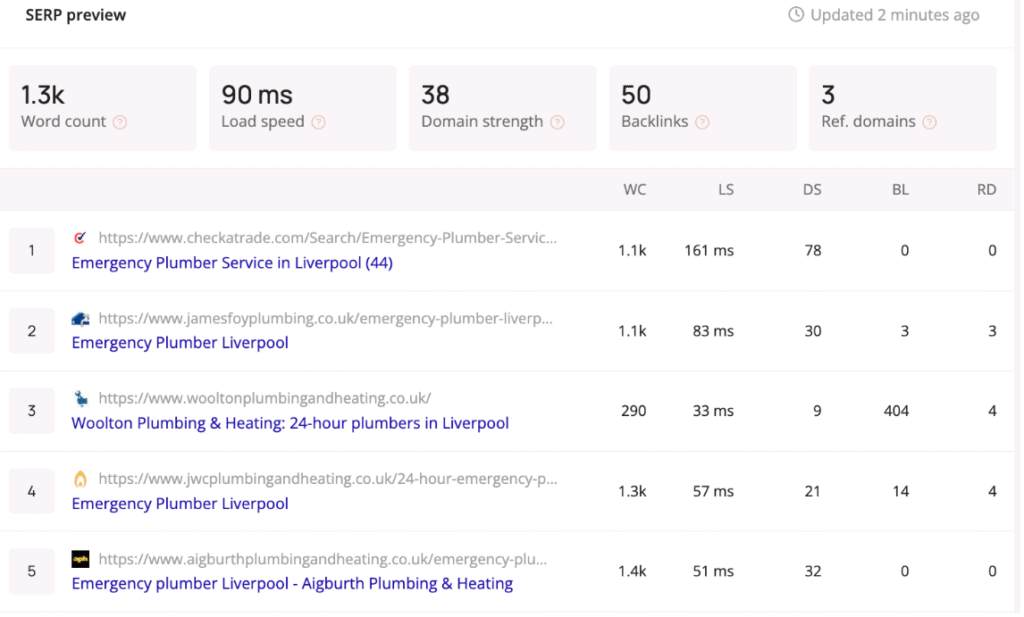
Task: Click the Aigburth Plumbing favicon in result 5
Action: (x=80, y=559)
